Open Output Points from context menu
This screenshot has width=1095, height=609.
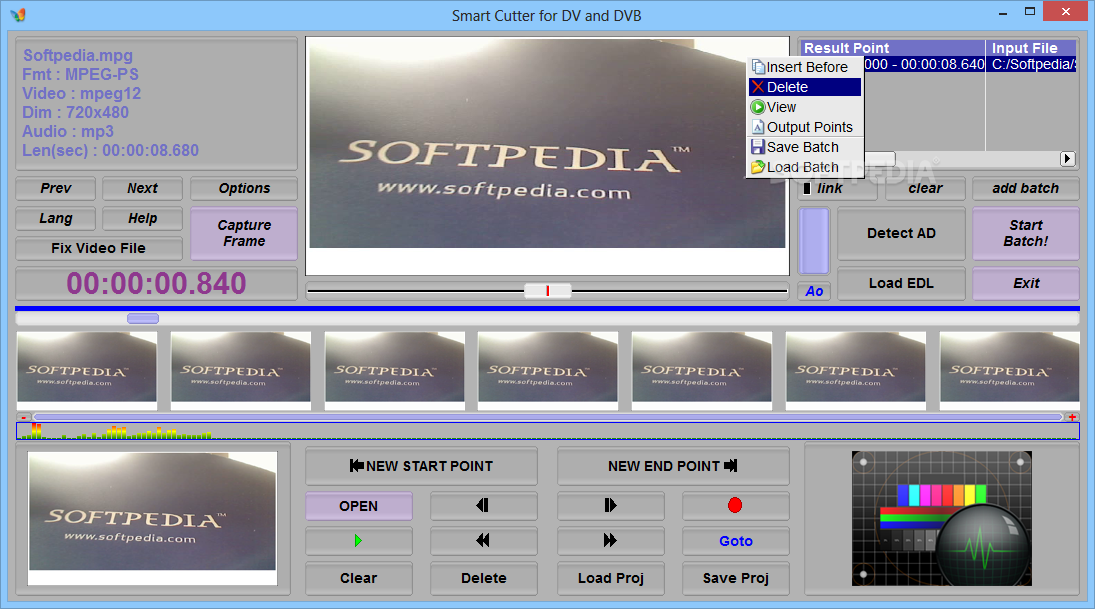pyautogui.click(x=805, y=127)
